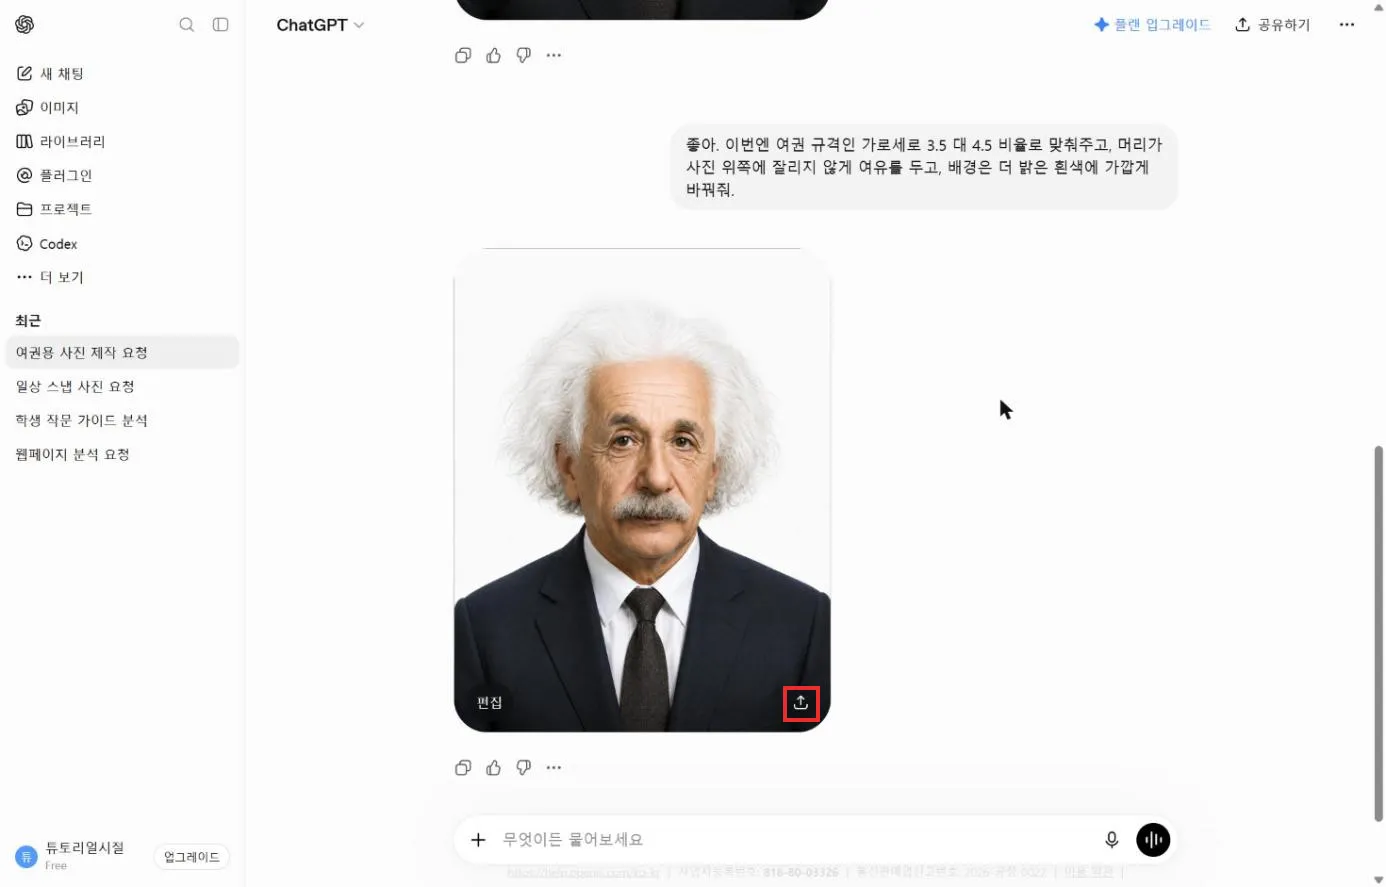Like the previous response above the message
The image size is (1386, 887).
(x=493, y=56)
